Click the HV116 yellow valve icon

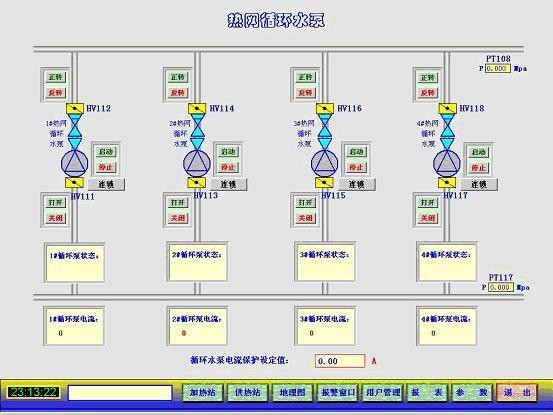pos(325,108)
